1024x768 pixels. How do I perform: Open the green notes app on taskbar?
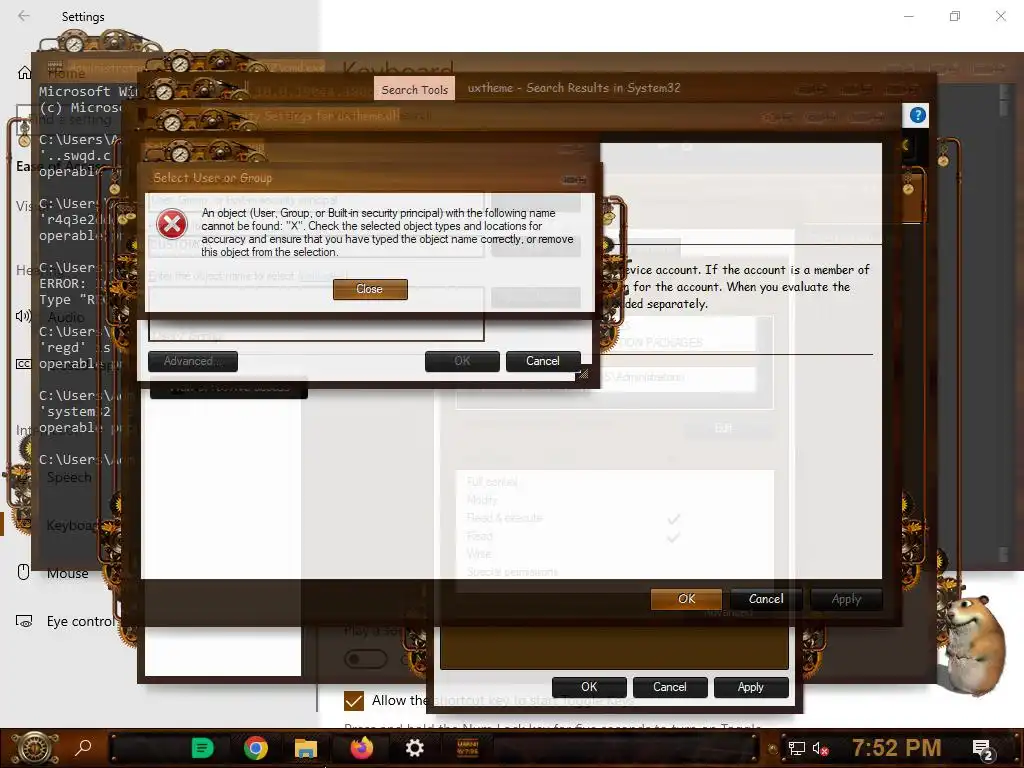202,748
